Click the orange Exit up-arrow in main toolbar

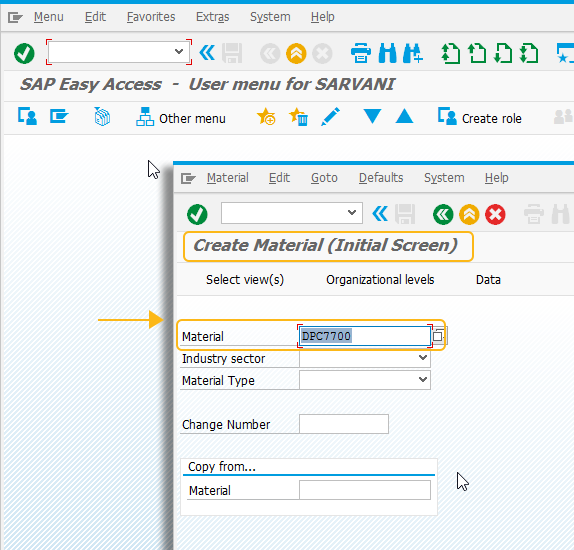[x=296, y=53]
